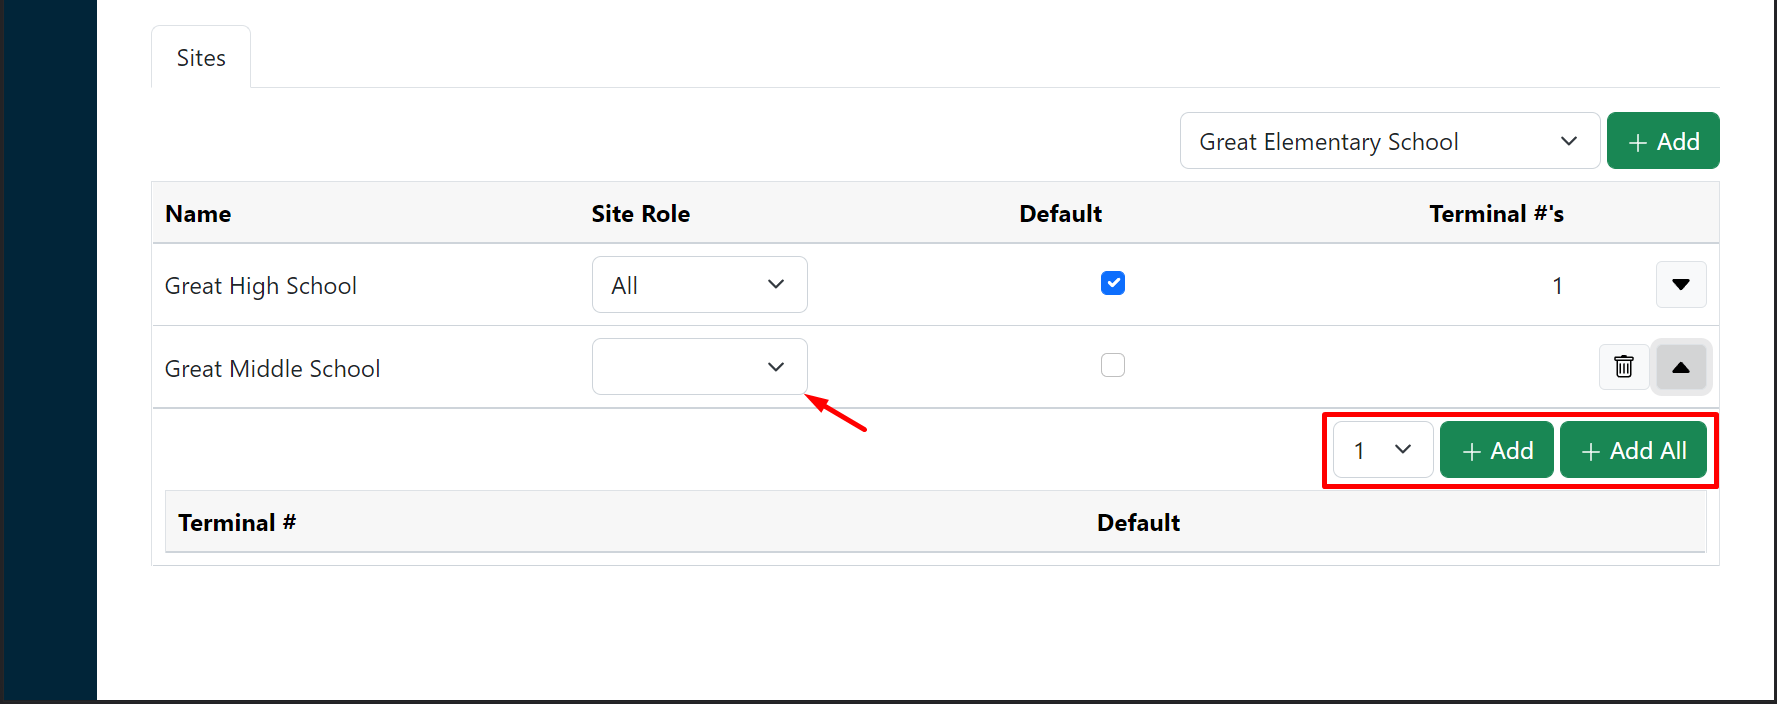This screenshot has width=1777, height=704.
Task: Expand Great High School terminals with the down arrow
Action: click(1681, 285)
